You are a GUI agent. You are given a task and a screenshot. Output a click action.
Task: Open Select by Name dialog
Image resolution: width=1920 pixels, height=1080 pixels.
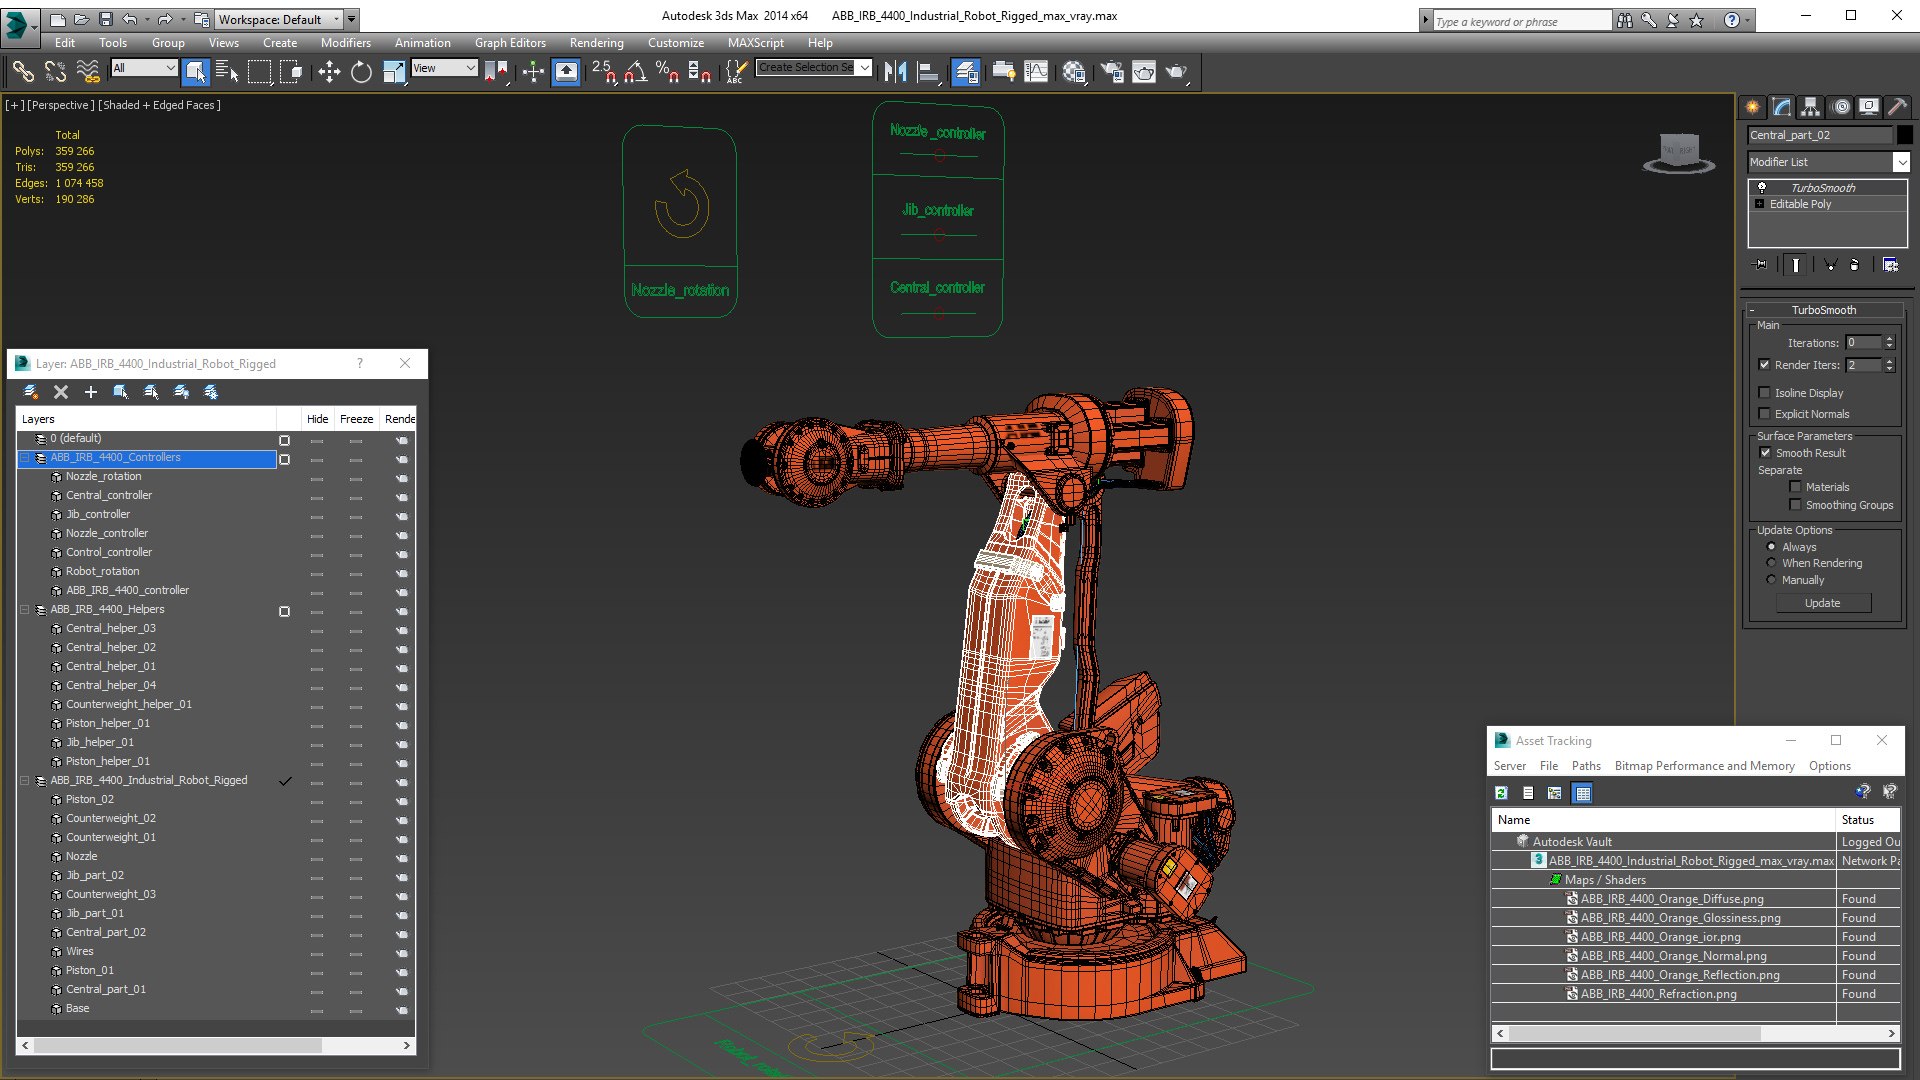[x=227, y=71]
